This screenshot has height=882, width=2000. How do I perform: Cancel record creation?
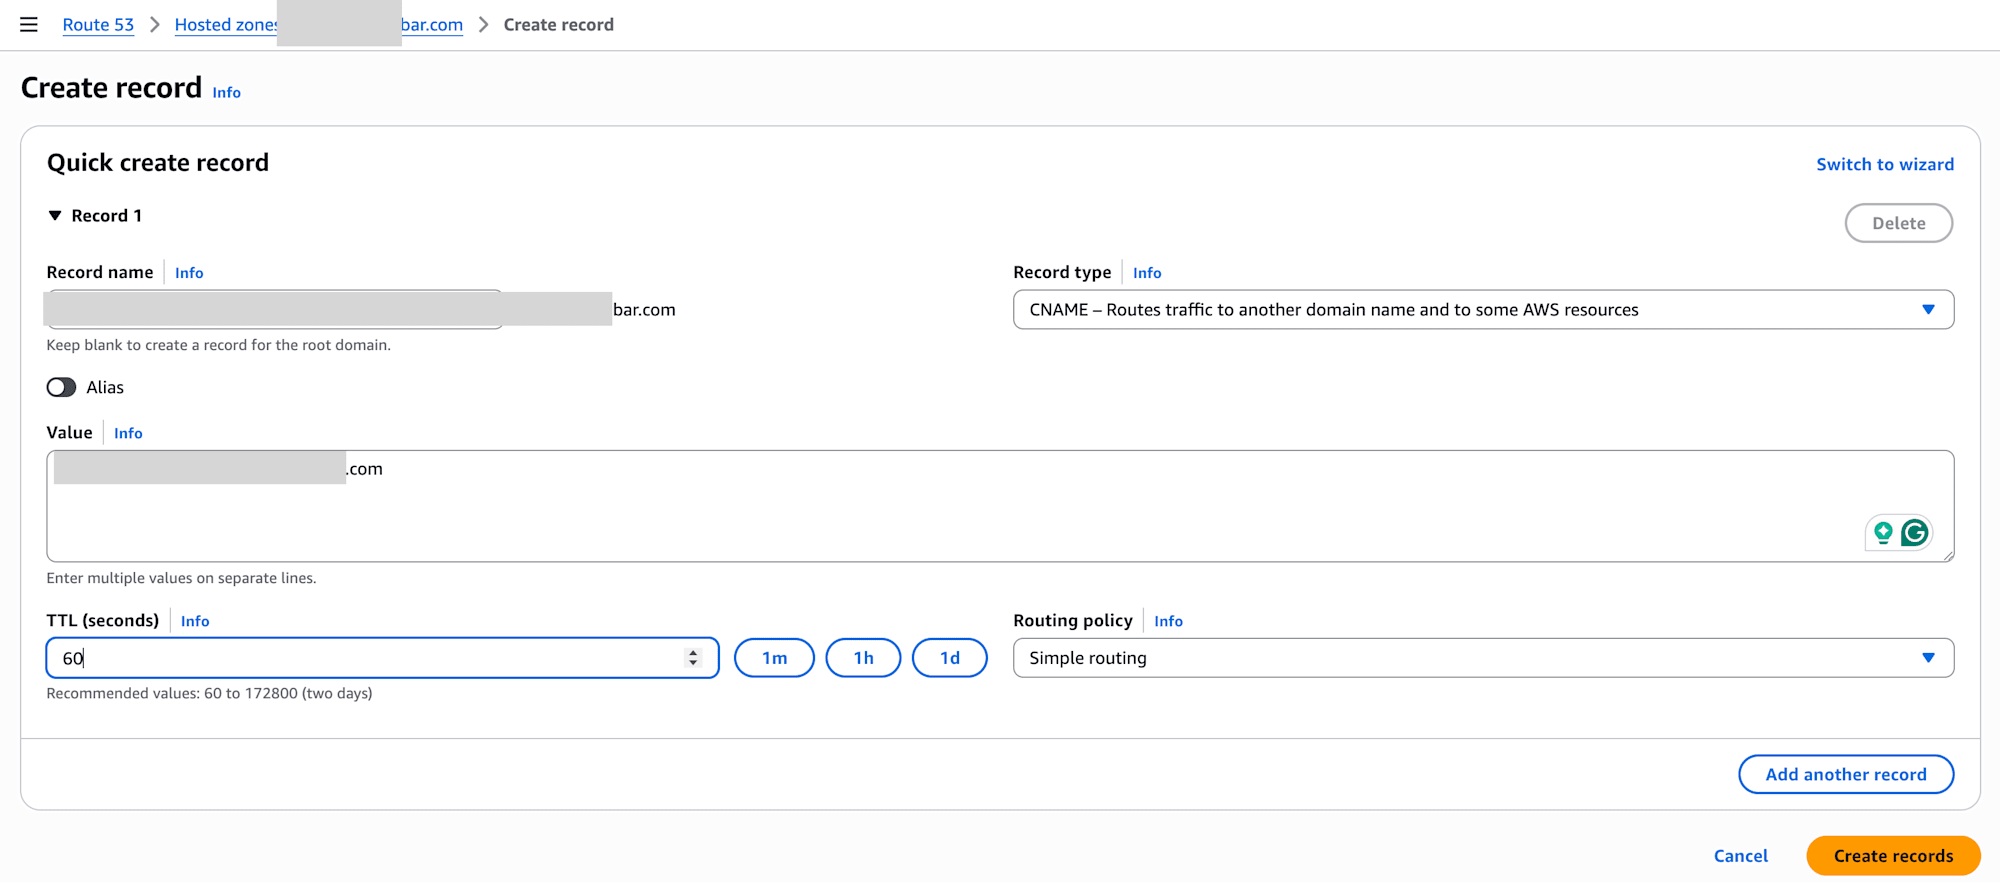(1740, 856)
